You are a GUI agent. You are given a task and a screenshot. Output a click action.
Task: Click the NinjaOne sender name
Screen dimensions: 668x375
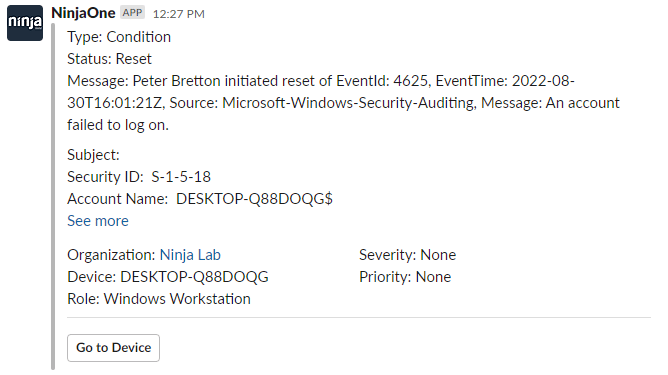(83, 13)
